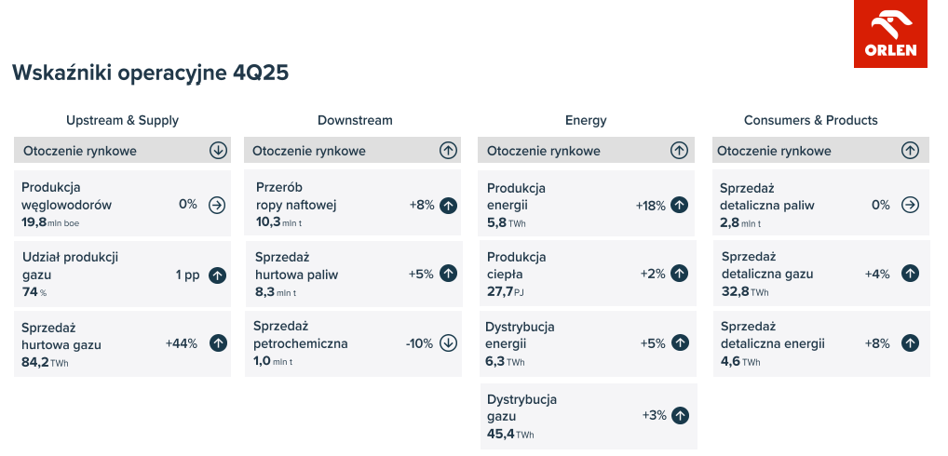Click right arrow beside Produkcja węglowodorów 0%
This screenshot has height=456, width=948.
pyautogui.click(x=217, y=205)
